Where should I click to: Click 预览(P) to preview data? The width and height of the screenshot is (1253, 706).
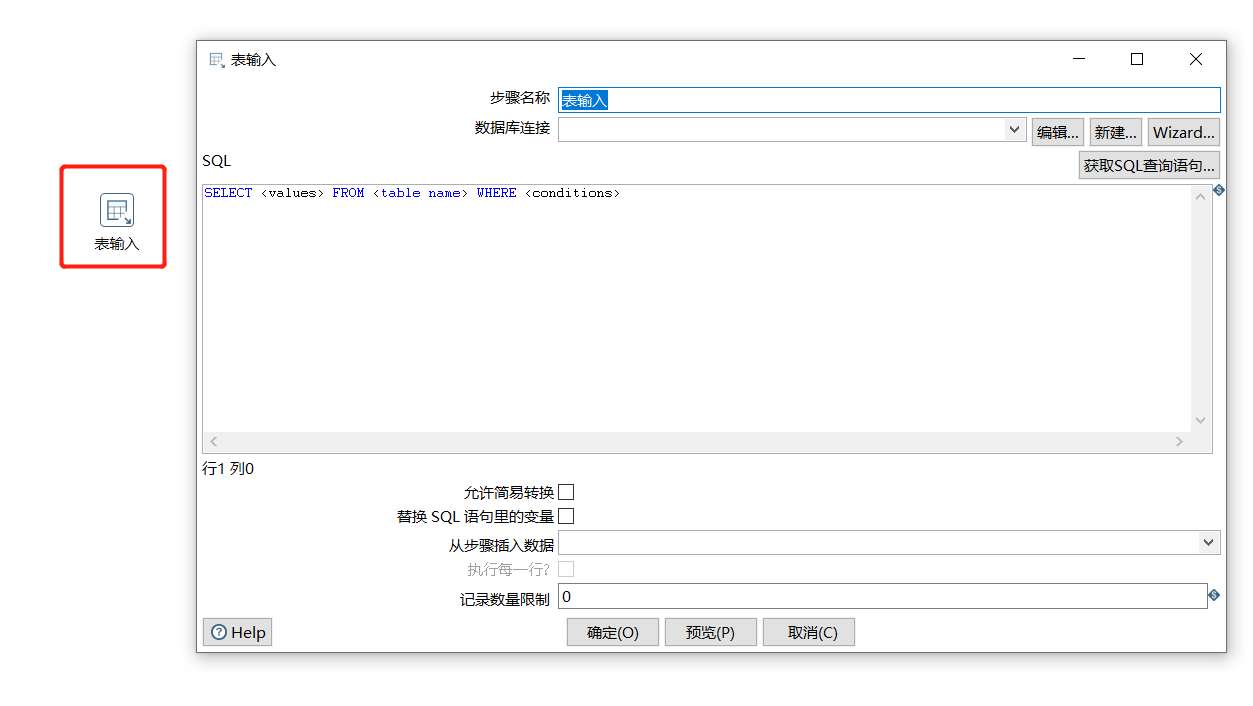(710, 631)
